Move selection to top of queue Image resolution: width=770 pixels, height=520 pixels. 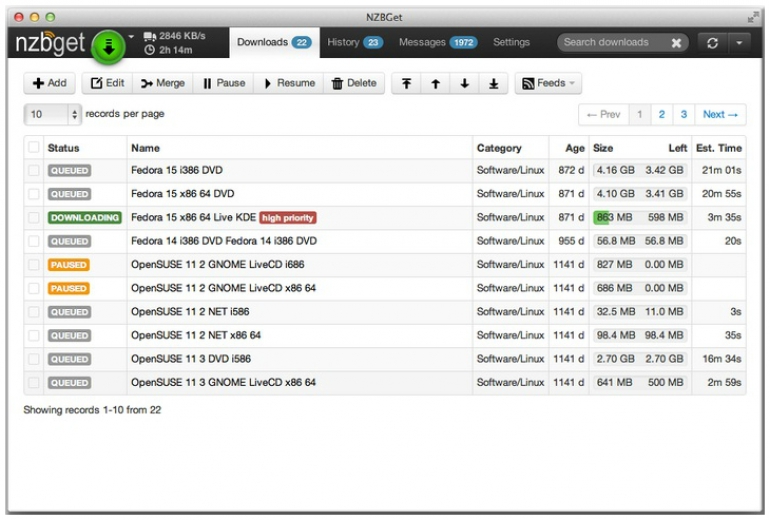click(x=406, y=83)
